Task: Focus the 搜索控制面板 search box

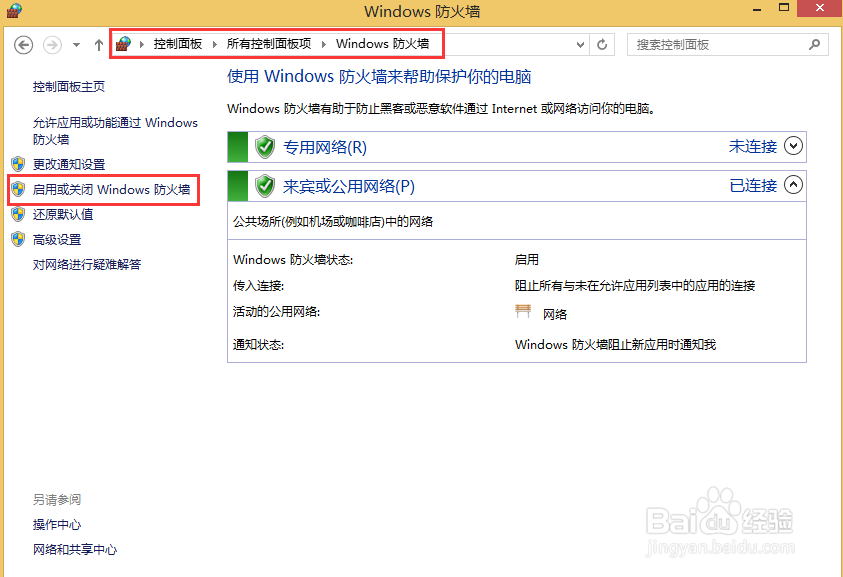Action: (727, 45)
